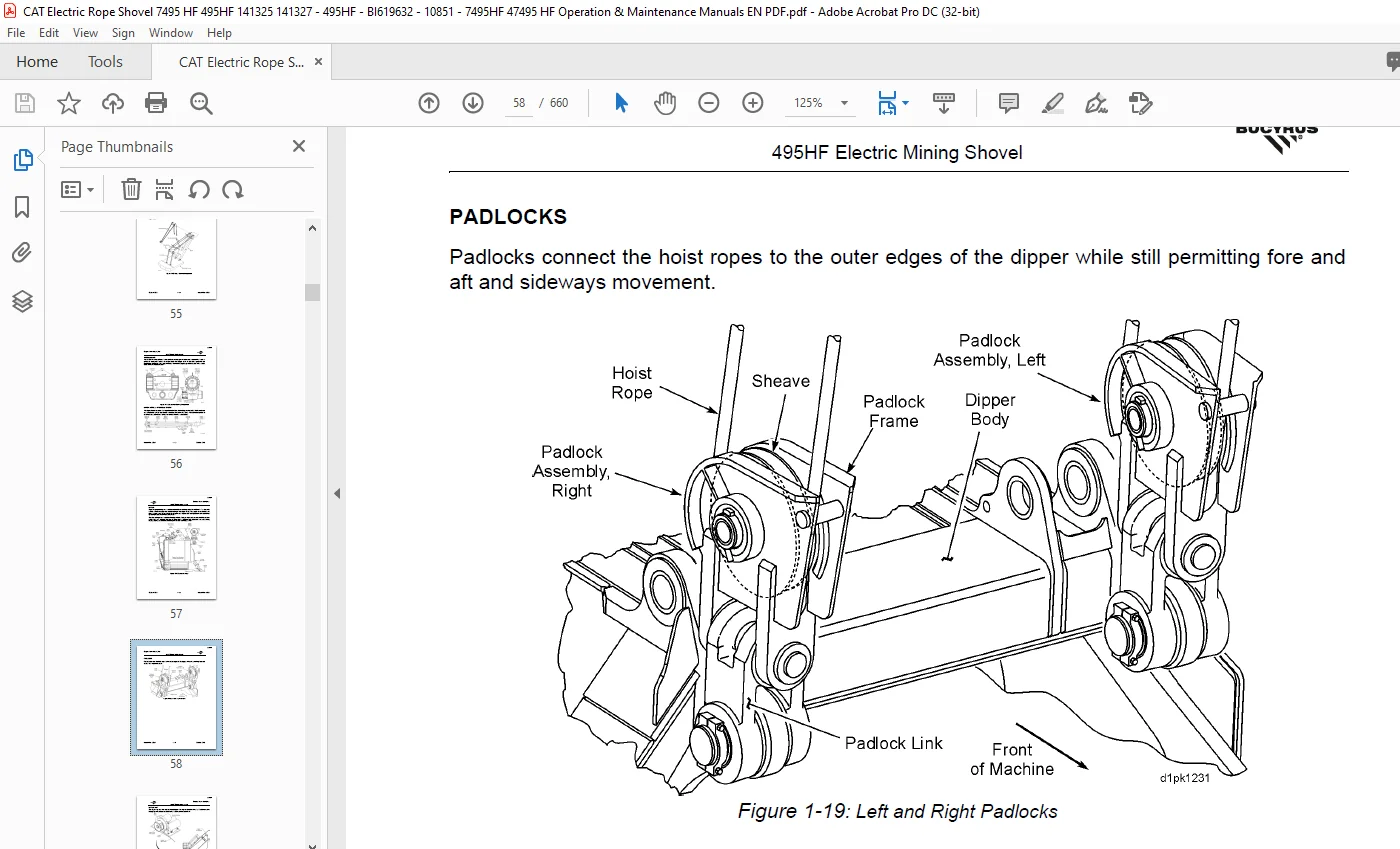This screenshot has width=1400, height=849.
Task: Open the Sign menu
Action: 124,33
